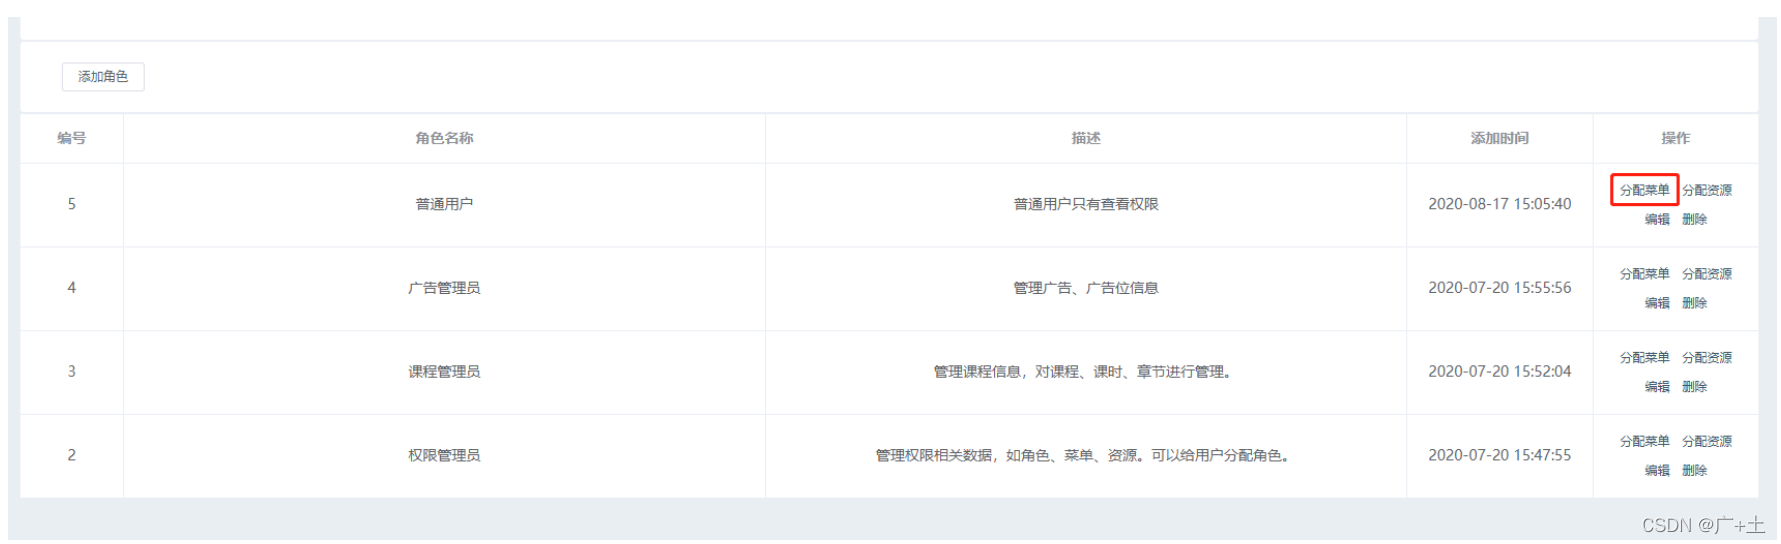Click role name 课程管理员
1781x544 pixels.
(444, 372)
